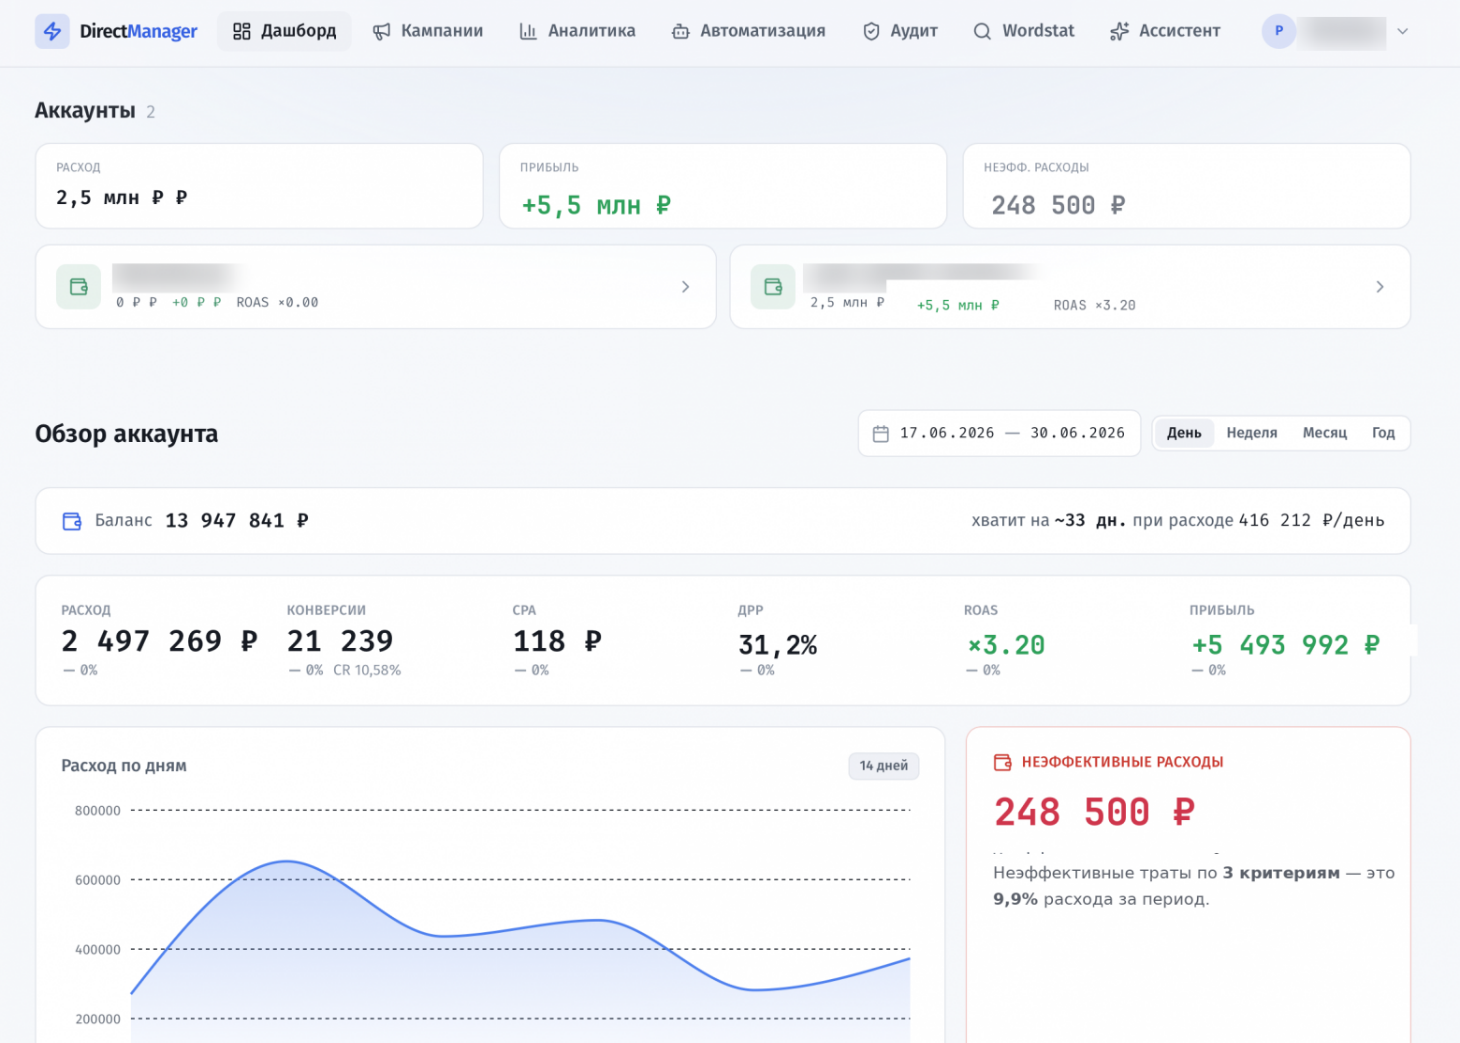Go to the Аналитика section
This screenshot has width=1460, height=1043.
(577, 31)
